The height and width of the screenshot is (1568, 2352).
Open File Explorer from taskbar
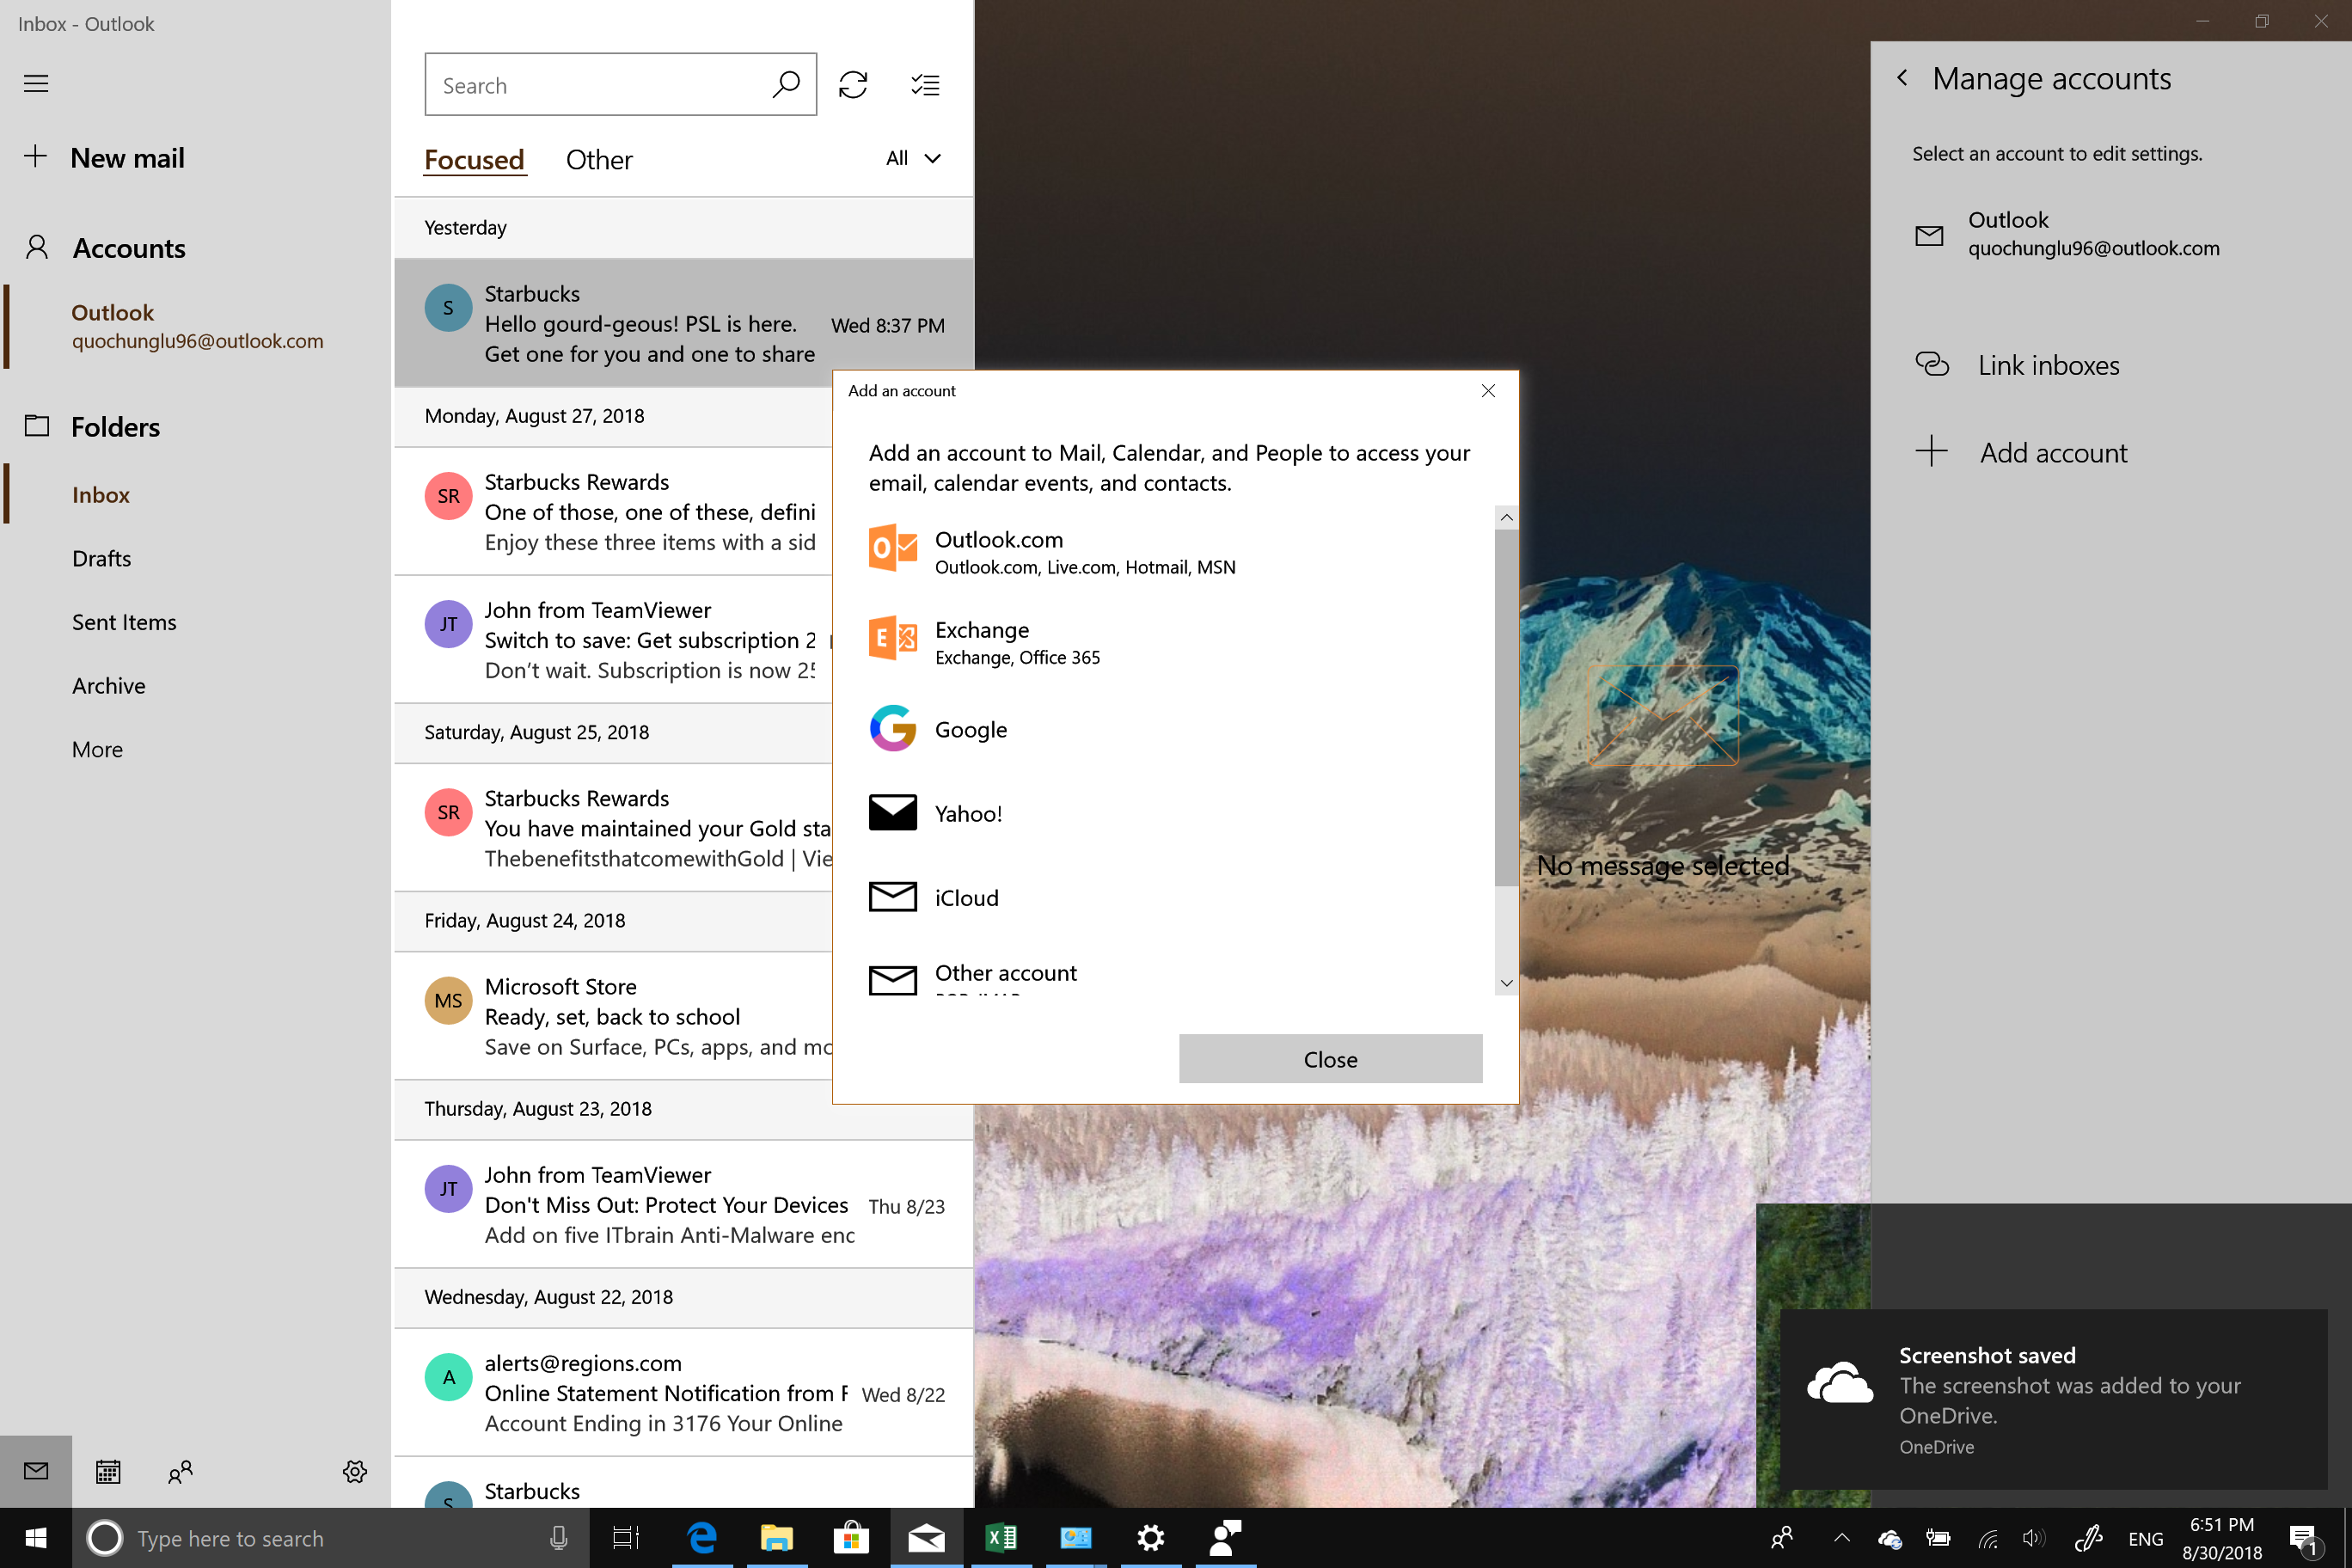[x=777, y=1538]
